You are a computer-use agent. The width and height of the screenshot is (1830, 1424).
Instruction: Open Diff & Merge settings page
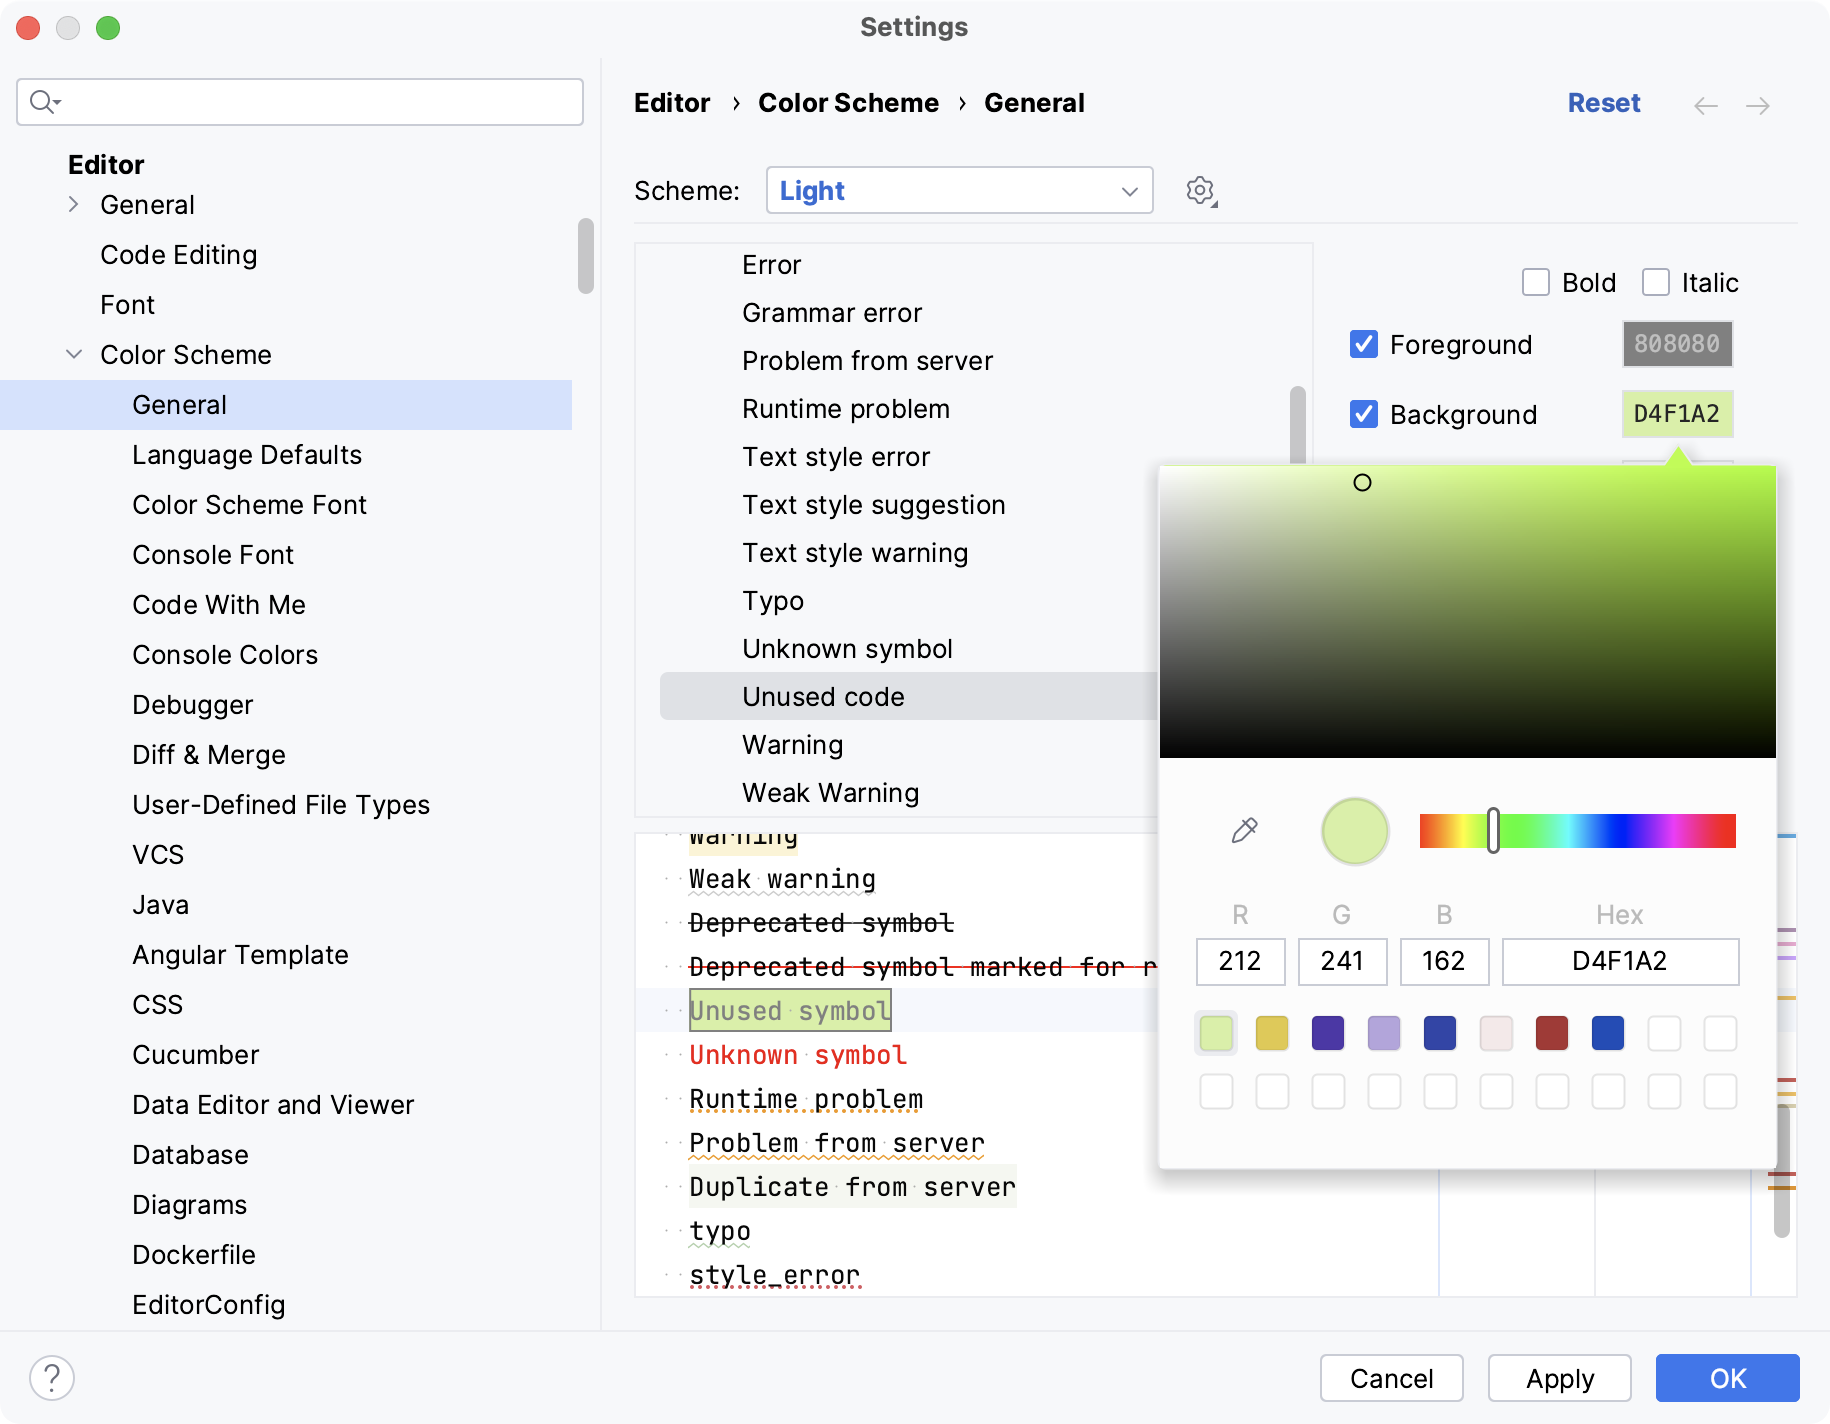coord(209,755)
